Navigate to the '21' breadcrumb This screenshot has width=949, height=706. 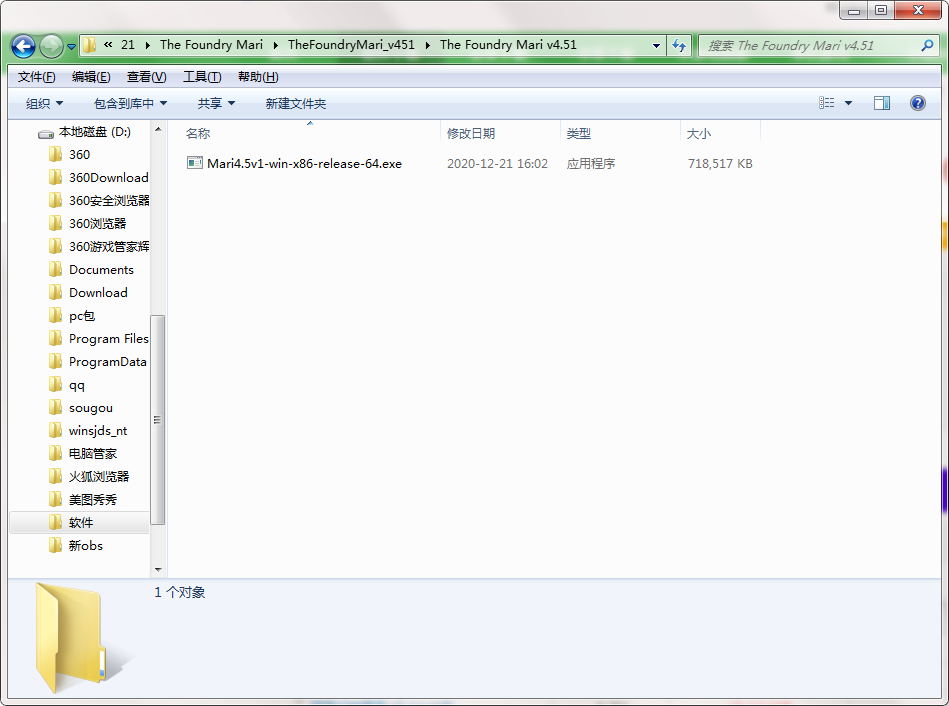pyautogui.click(x=128, y=45)
